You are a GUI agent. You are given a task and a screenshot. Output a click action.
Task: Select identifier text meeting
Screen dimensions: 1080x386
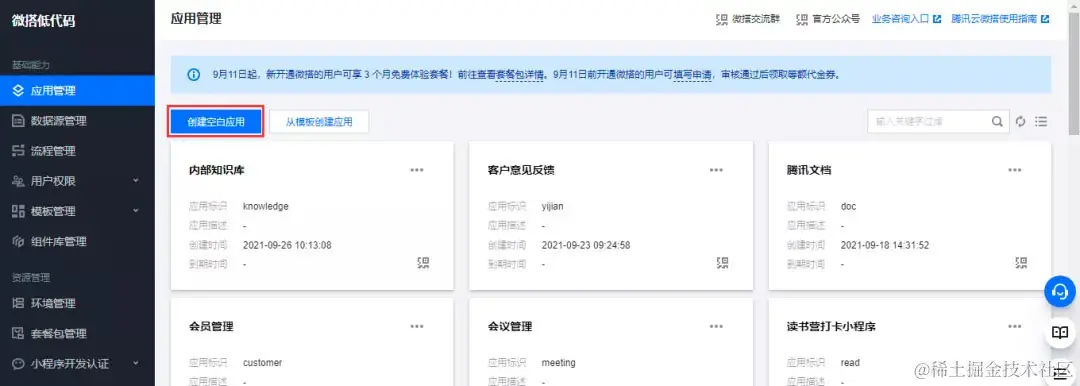coord(559,363)
